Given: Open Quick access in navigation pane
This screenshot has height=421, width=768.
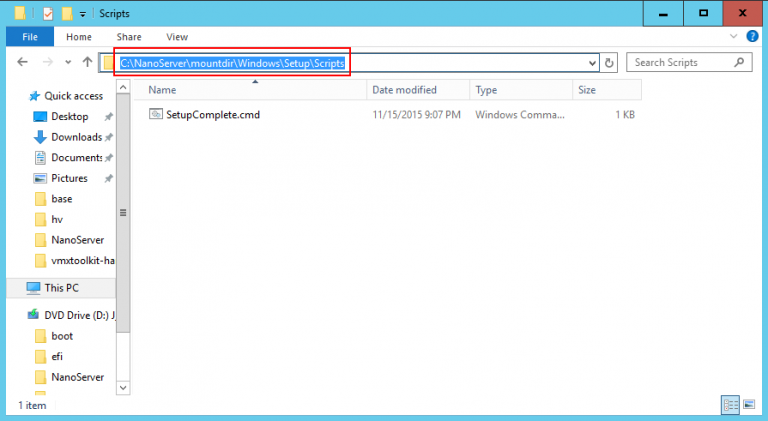Looking at the screenshot, I should click(73, 96).
